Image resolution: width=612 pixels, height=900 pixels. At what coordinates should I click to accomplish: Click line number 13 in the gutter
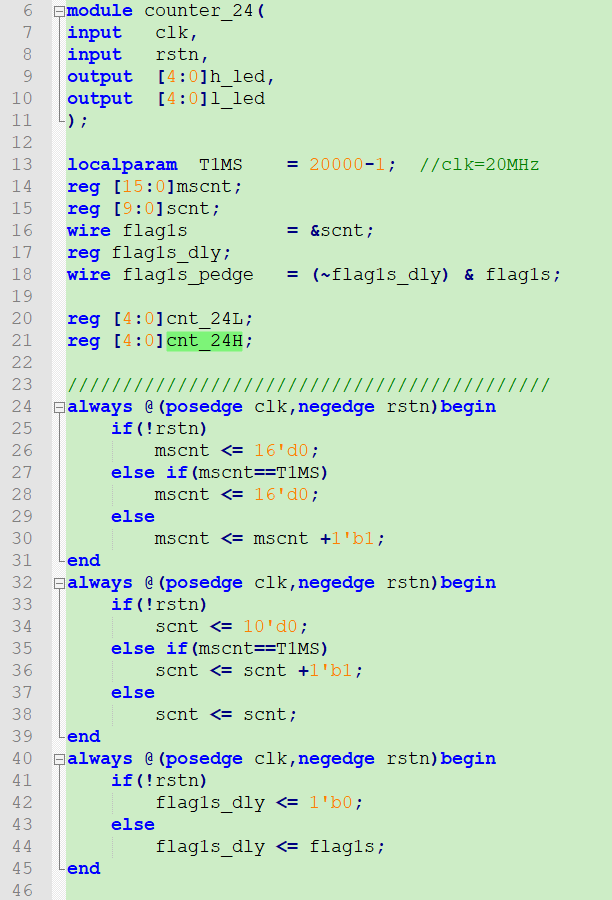pyautogui.click(x=22, y=165)
